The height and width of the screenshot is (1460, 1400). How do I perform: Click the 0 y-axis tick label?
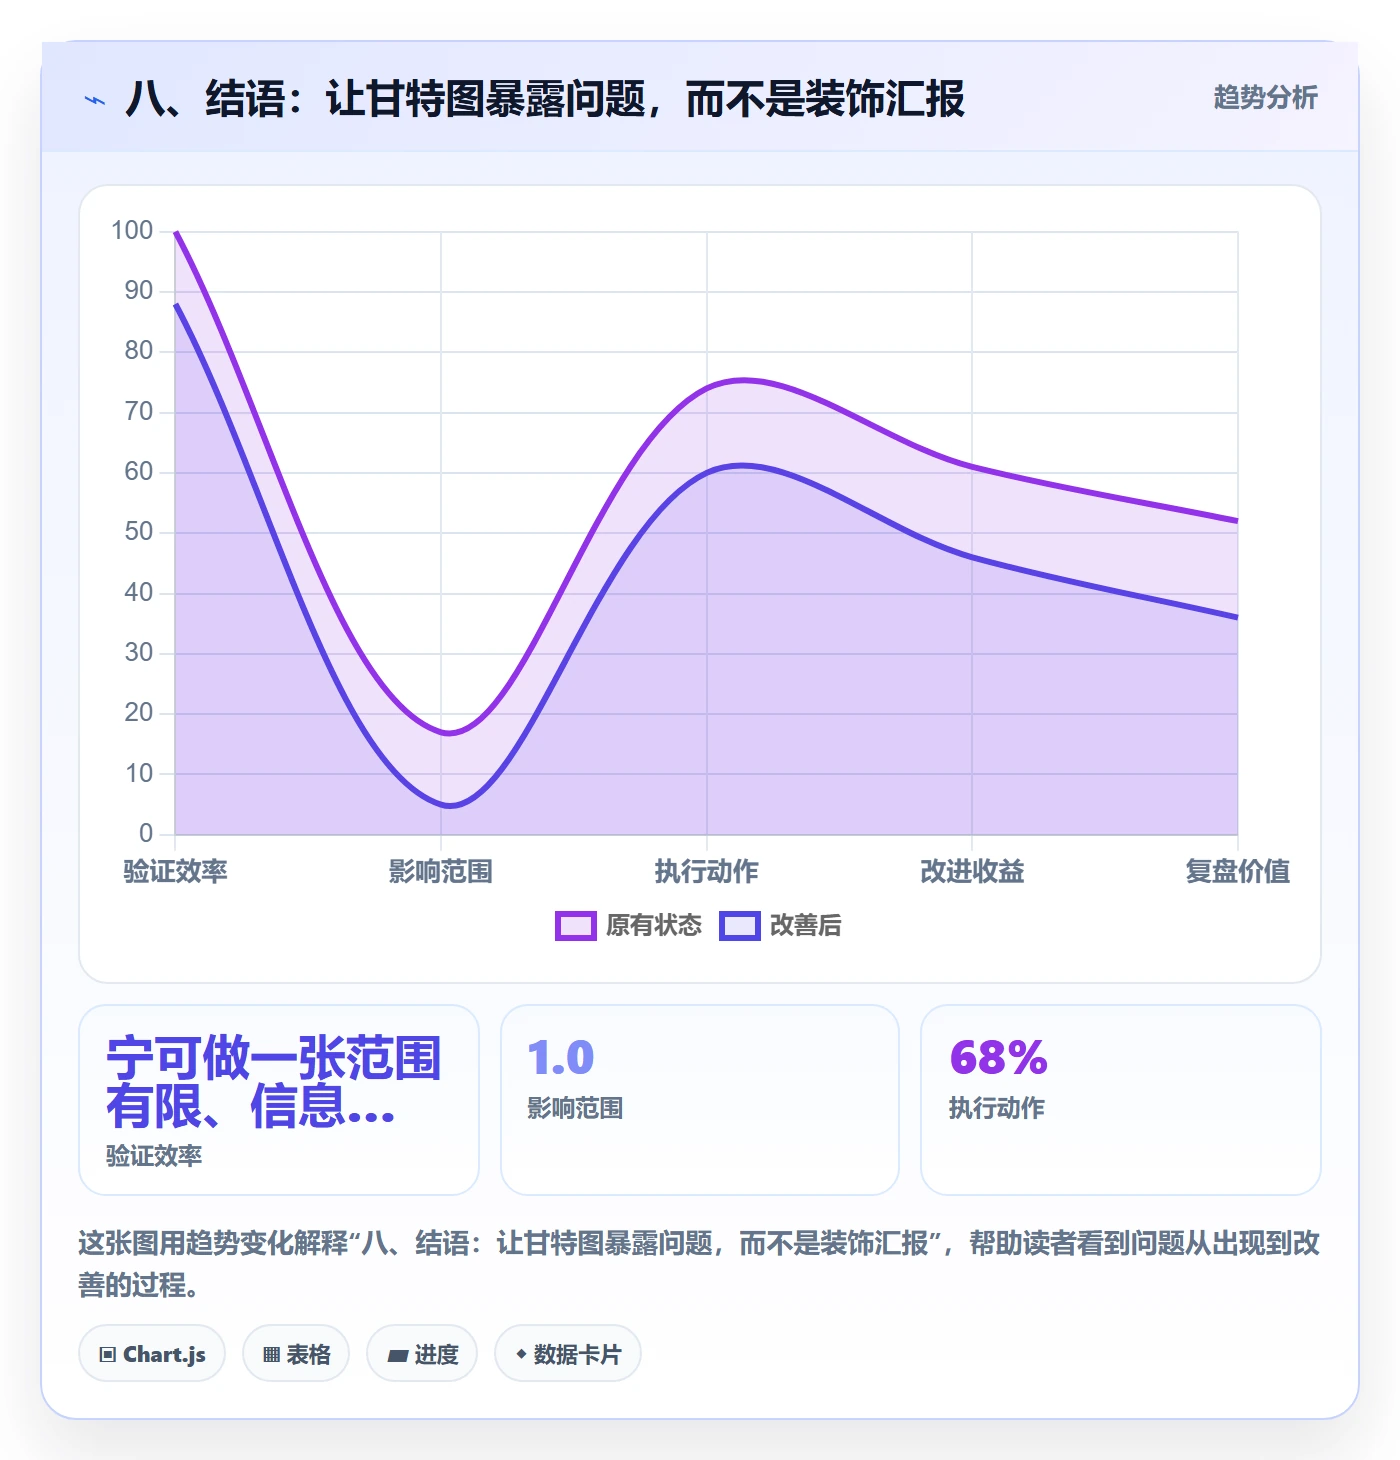(146, 833)
